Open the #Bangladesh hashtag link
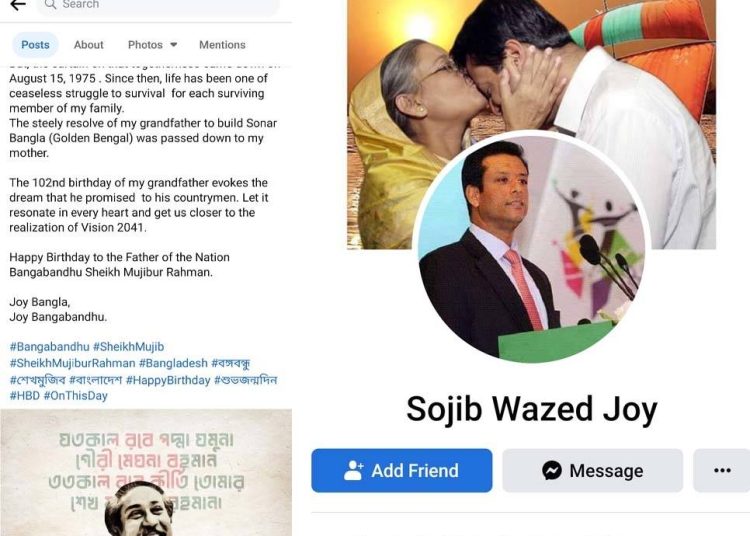This screenshot has height=536, width=750. pos(173,363)
